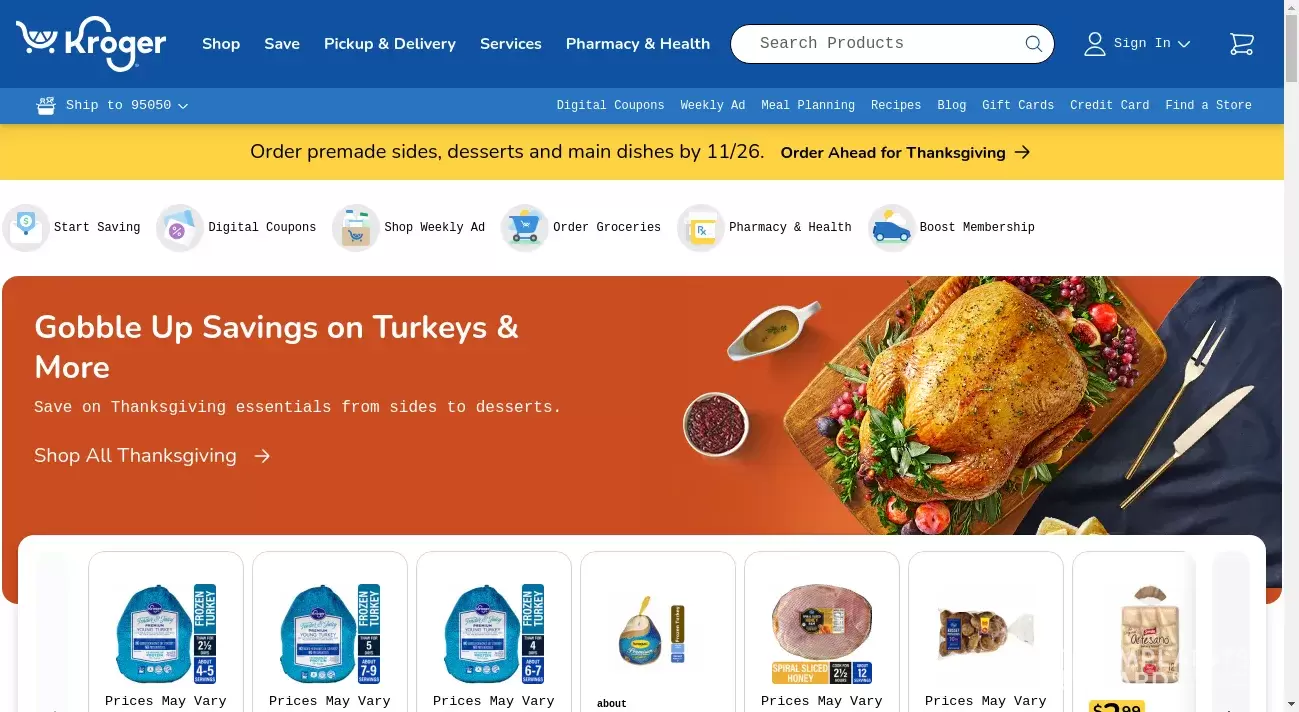
Task: Open Pharmacy & Health Rx icon
Action: [700, 228]
